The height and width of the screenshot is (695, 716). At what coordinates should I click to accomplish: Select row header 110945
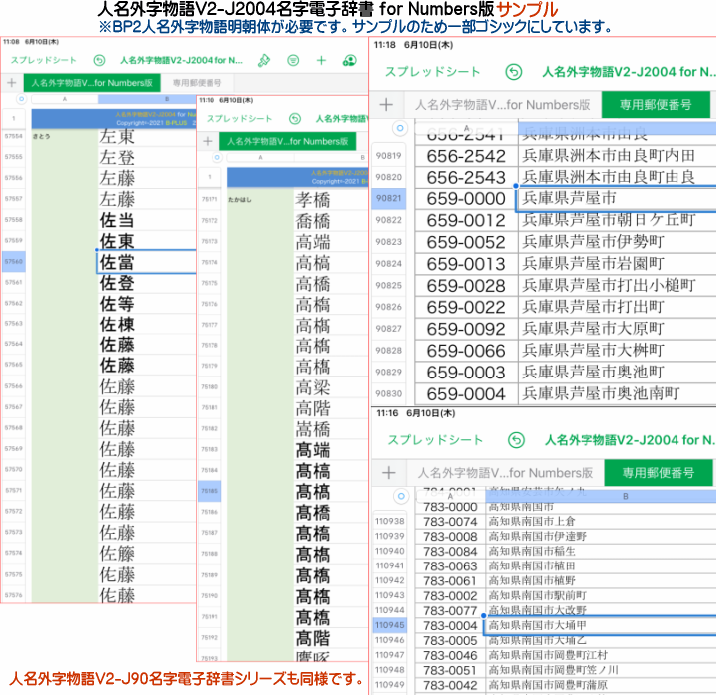click(390, 625)
